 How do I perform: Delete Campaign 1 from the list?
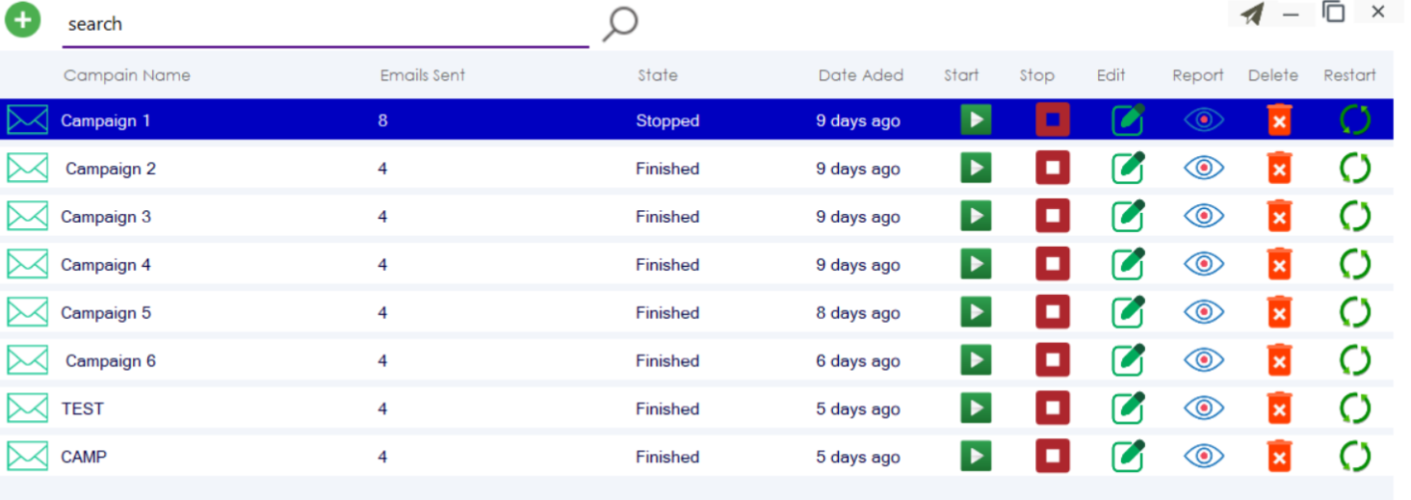click(x=1279, y=120)
